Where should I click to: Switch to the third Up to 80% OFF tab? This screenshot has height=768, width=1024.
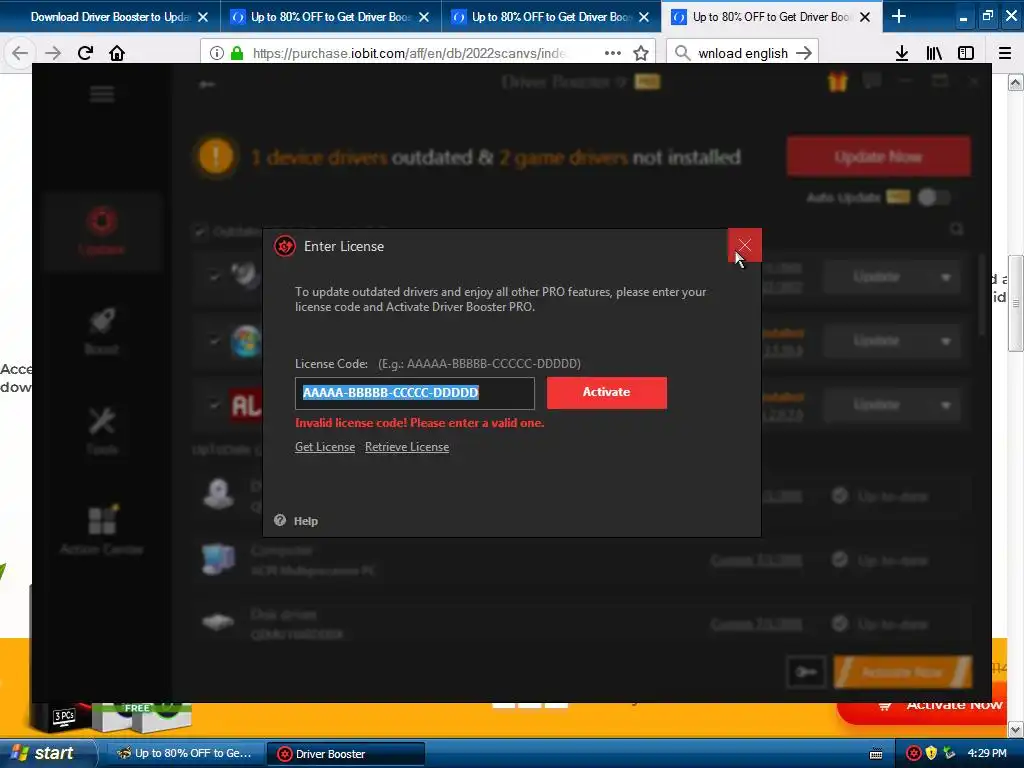(x=551, y=17)
